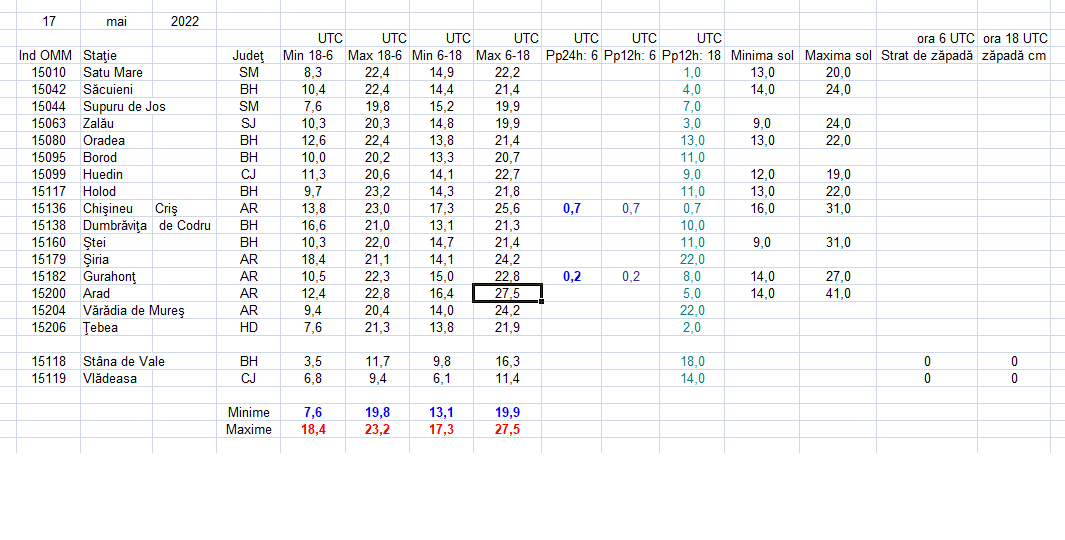
Task: Select the Pp12h: 18 value '18,0' for Stâna de Vale
Action: (692, 361)
